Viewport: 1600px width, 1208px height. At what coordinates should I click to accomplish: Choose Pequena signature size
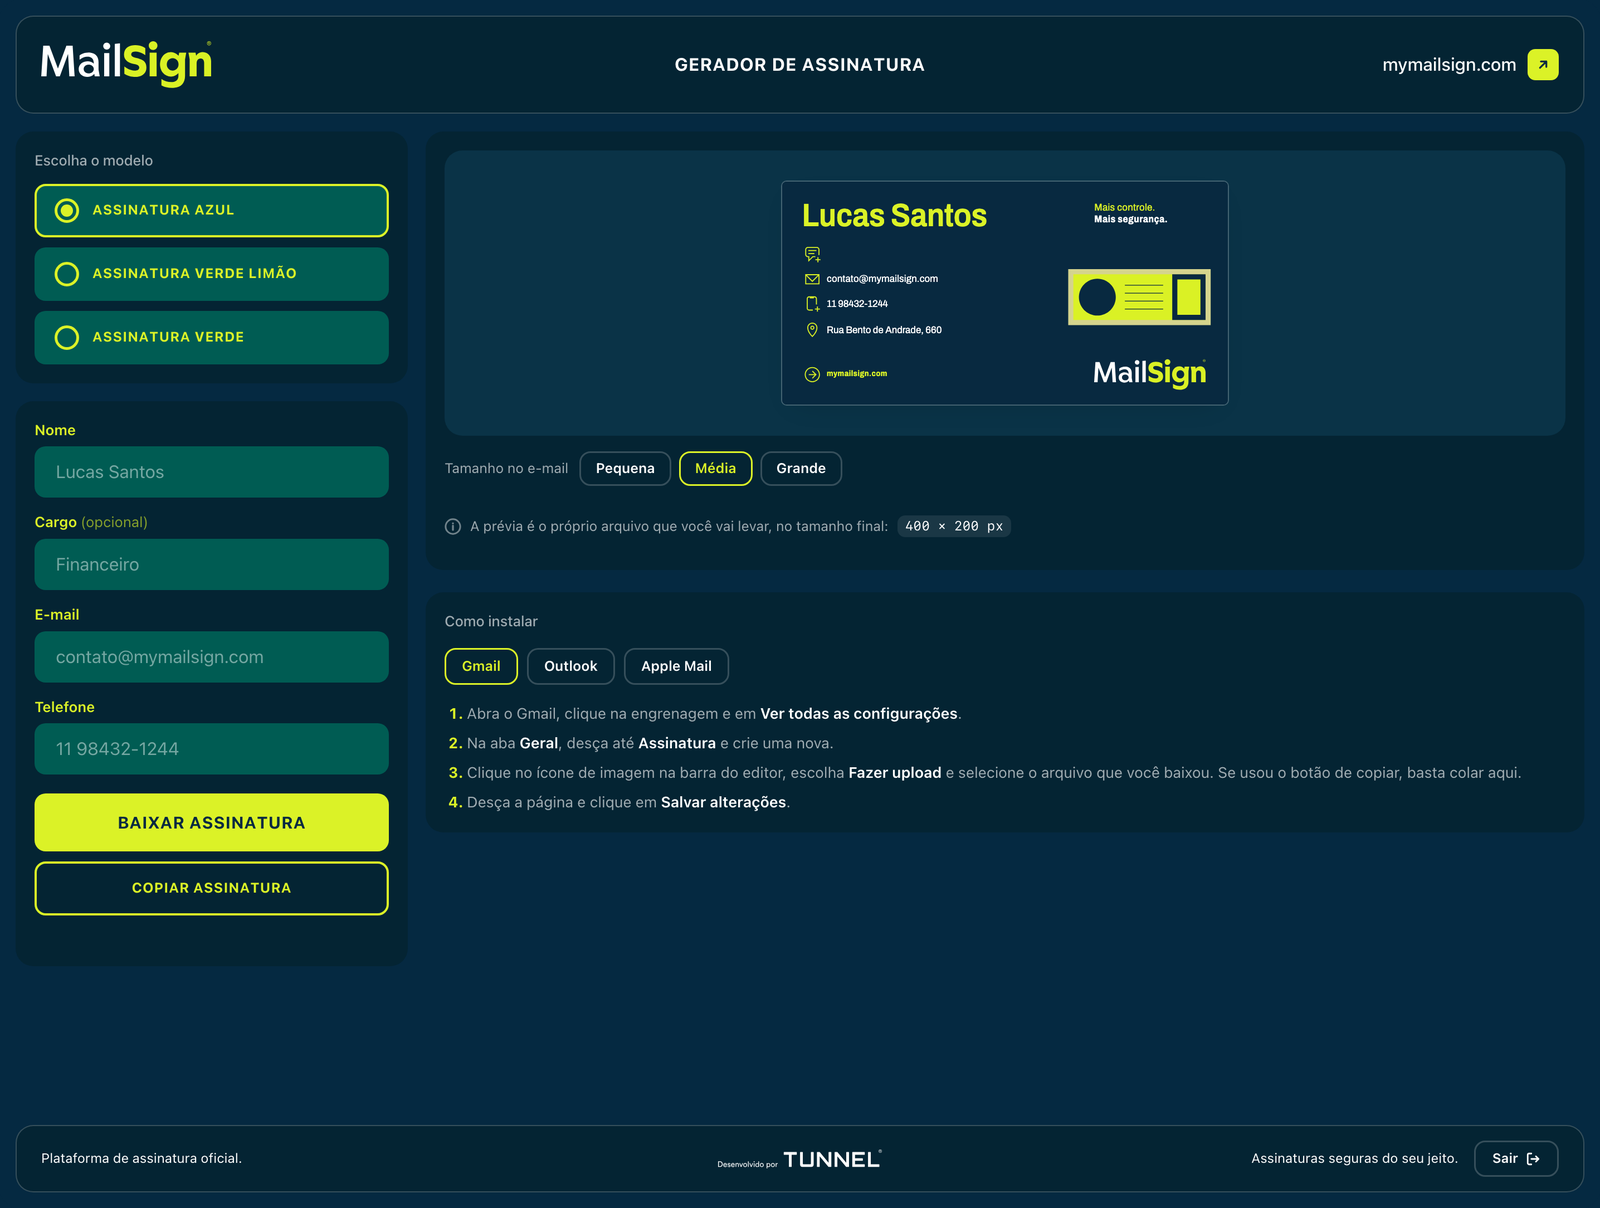click(625, 468)
